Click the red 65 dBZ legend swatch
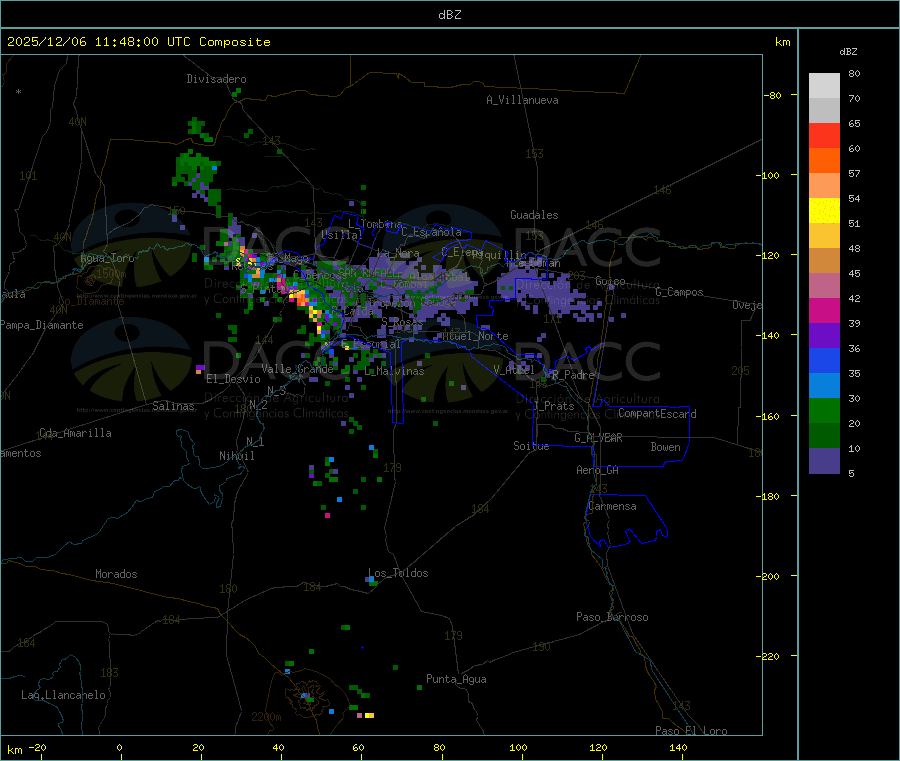900x761 pixels. 824,135
